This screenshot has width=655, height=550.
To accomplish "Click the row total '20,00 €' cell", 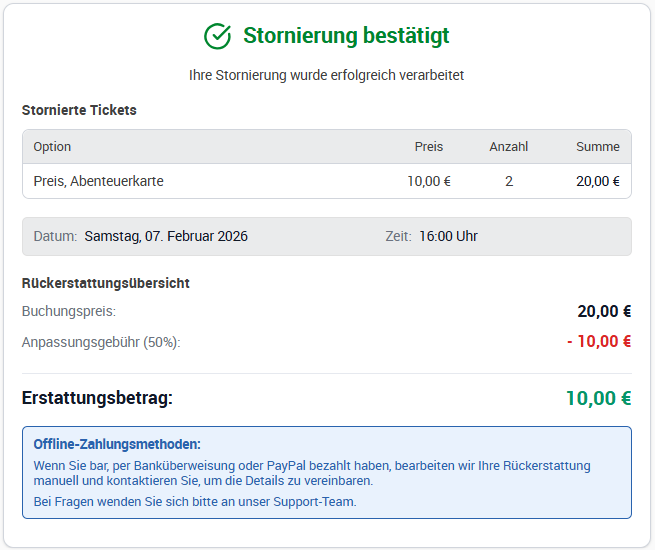I will click(x=598, y=181).
